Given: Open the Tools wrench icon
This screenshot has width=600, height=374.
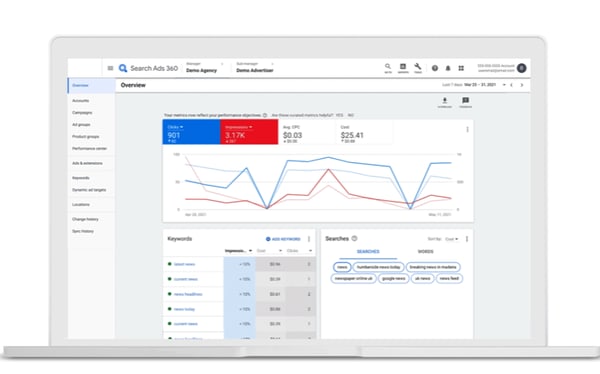Looking at the screenshot, I should [x=417, y=68].
